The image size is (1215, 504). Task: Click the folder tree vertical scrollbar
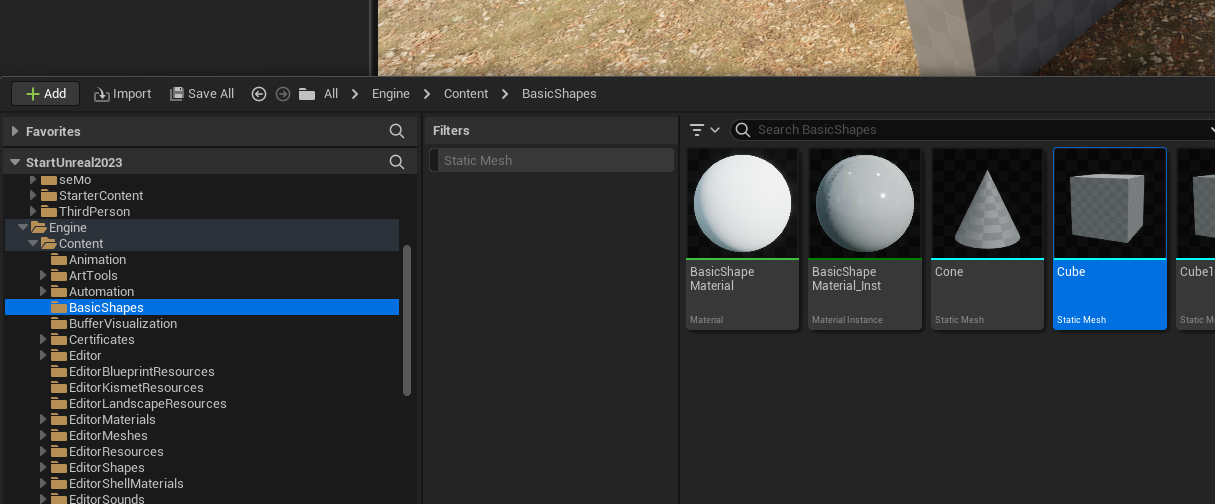point(406,320)
